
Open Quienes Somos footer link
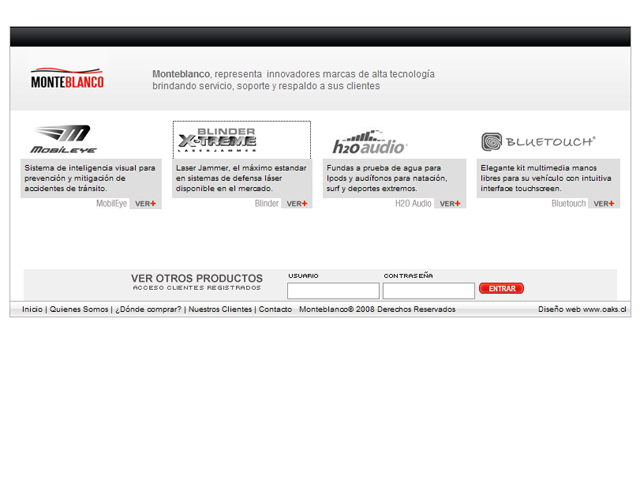(x=79, y=310)
